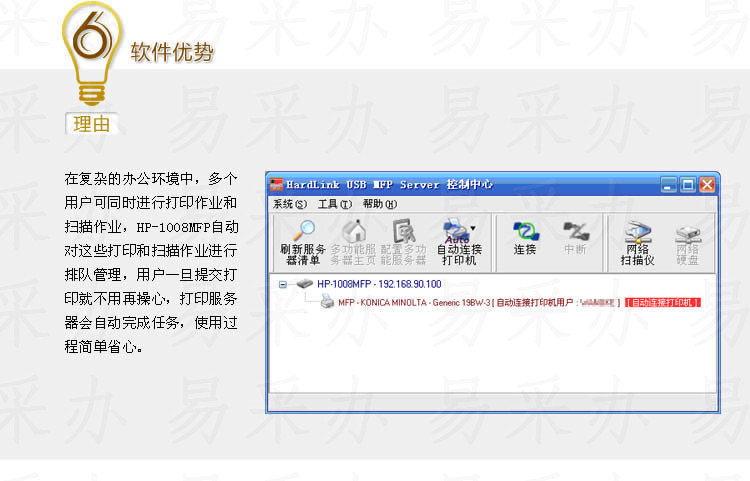750x481 pixels.
Task: Open the 系统(S) menu
Action: coord(289,204)
